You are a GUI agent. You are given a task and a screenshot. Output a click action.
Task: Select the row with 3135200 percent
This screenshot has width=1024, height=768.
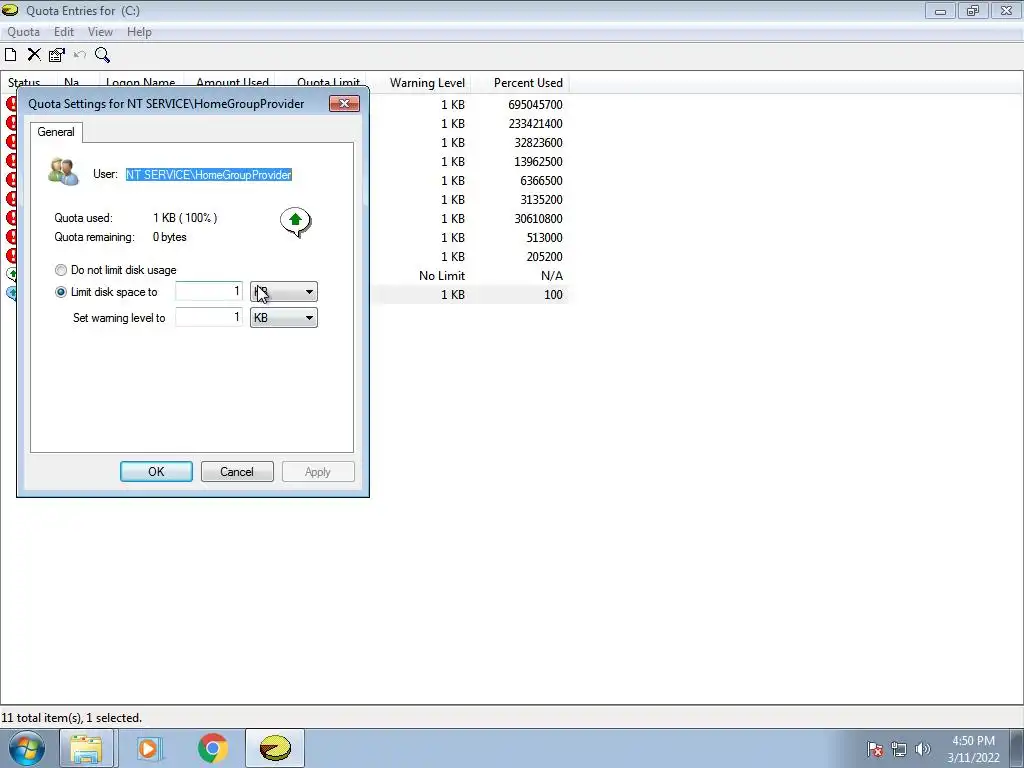click(x=469, y=199)
